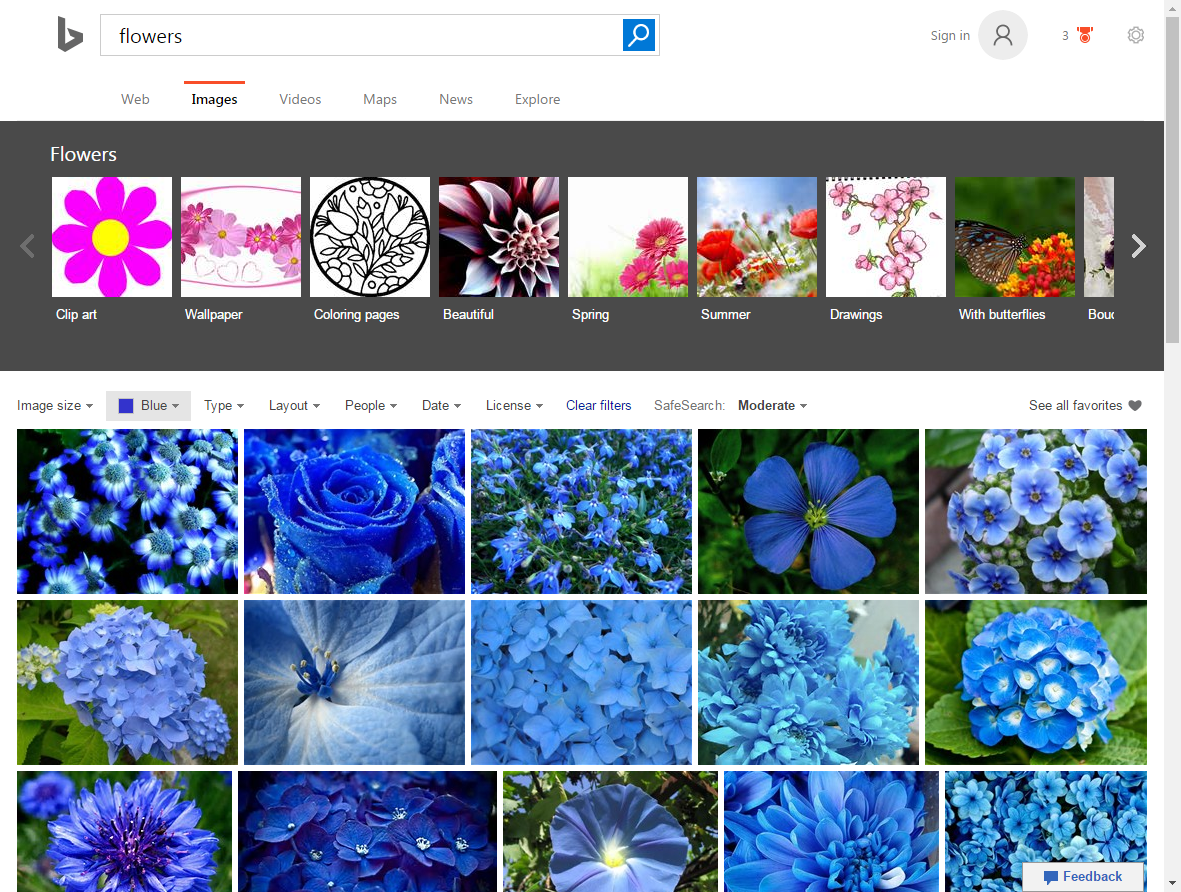Screen dimensions: 1181x892
Task: Open the blue rose image thumbnail
Action: click(354, 511)
